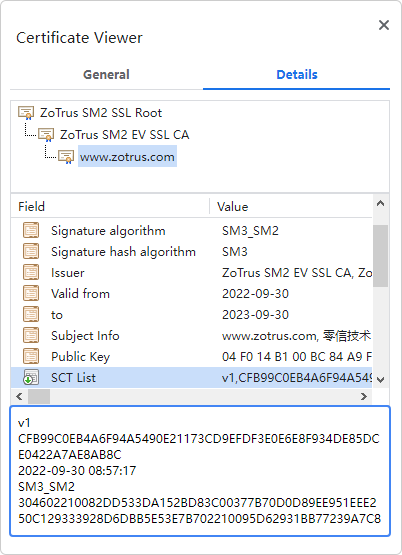Click the Subject Info value www.zotrus.com
Viewport: 402px width, 555px height.
(x=296, y=336)
